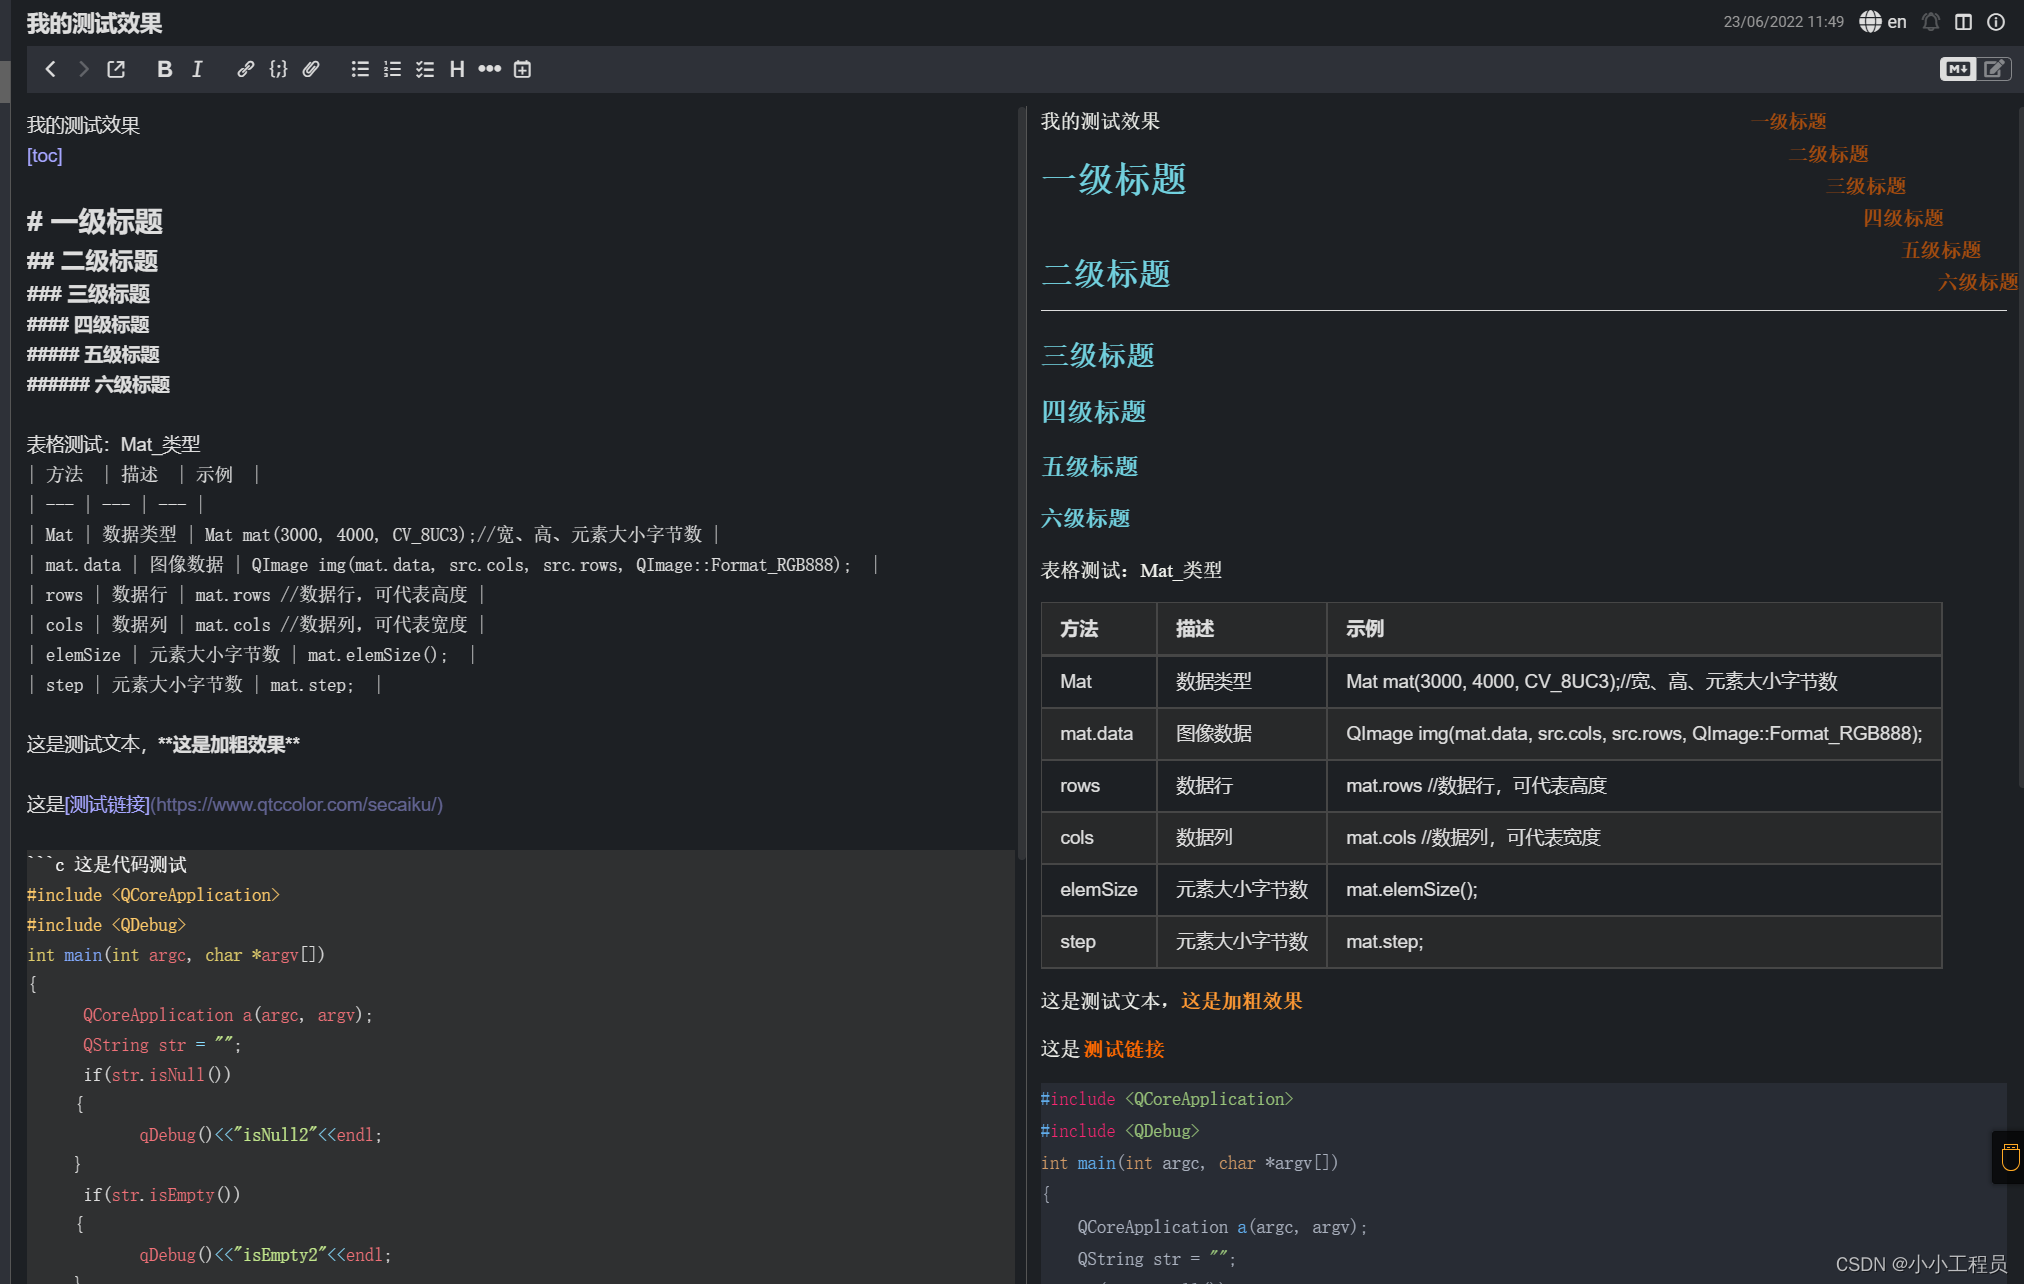Insert date-time with calendar plus icon
Viewport: 2024px width, 1284px height.
click(522, 69)
